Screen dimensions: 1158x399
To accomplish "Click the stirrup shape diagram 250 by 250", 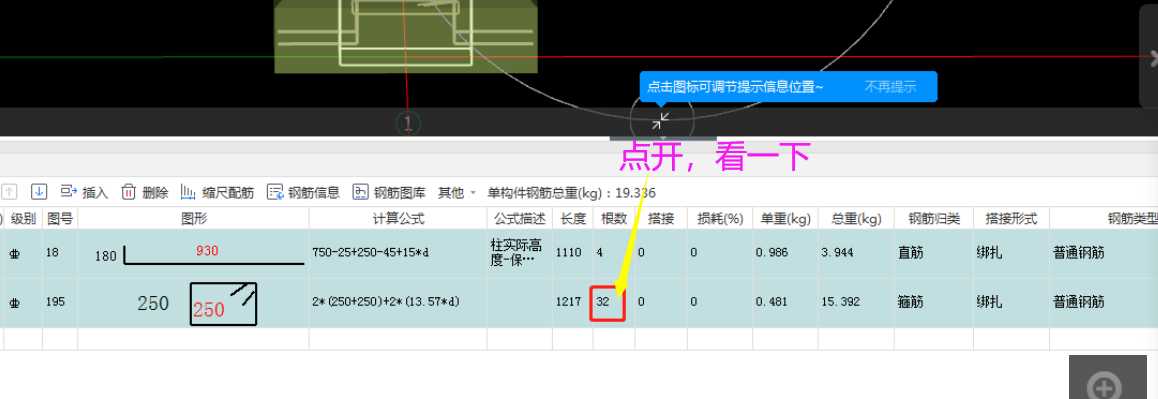I will click(x=197, y=303).
